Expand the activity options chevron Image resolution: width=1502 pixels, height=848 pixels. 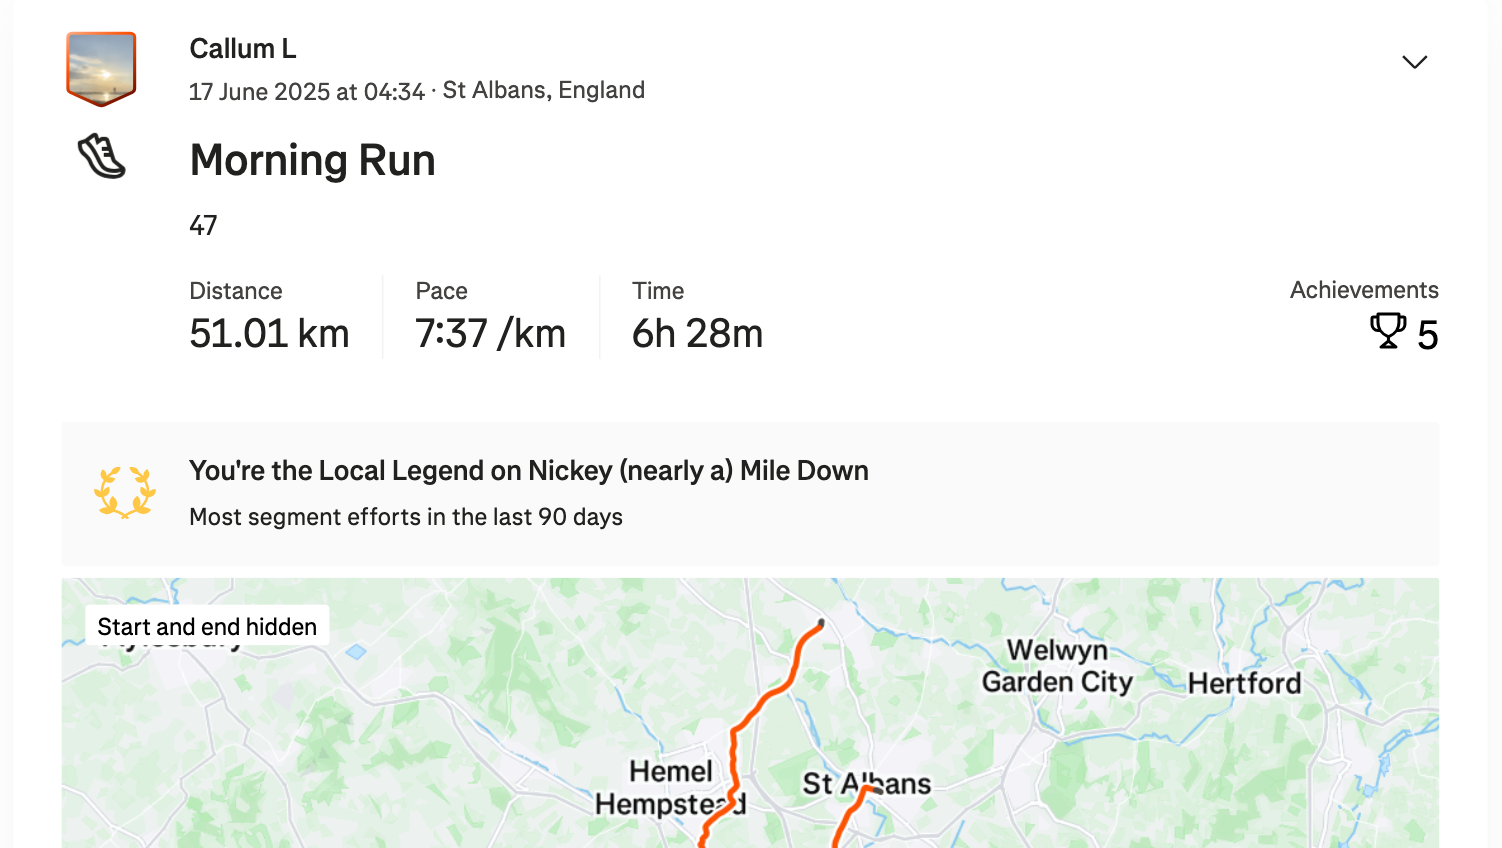(x=1414, y=62)
